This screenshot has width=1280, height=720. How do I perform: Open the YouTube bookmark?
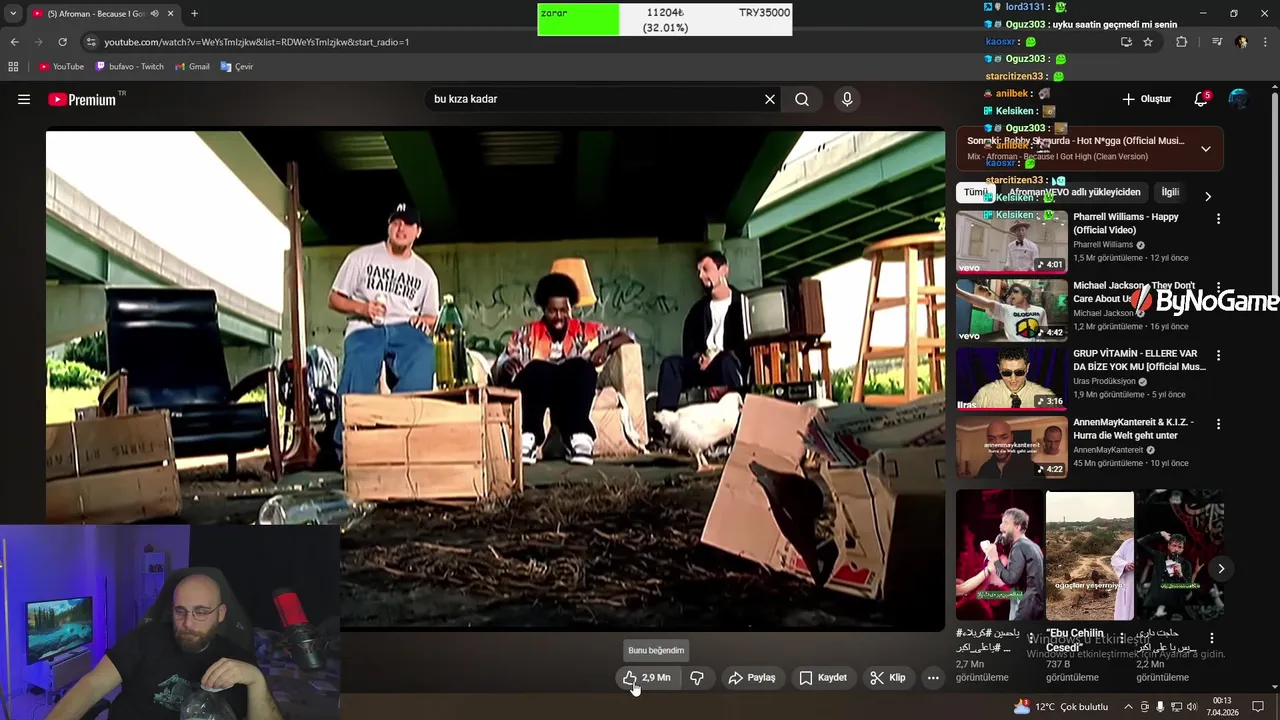(x=61, y=67)
